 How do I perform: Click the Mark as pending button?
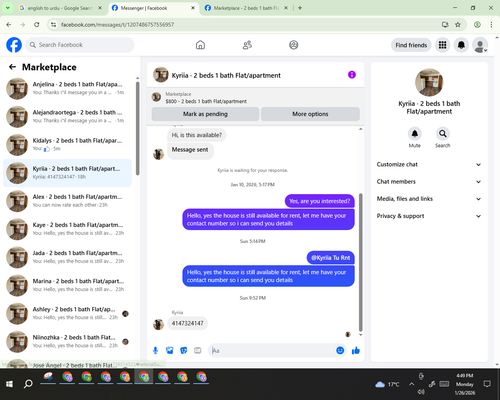coord(205,114)
